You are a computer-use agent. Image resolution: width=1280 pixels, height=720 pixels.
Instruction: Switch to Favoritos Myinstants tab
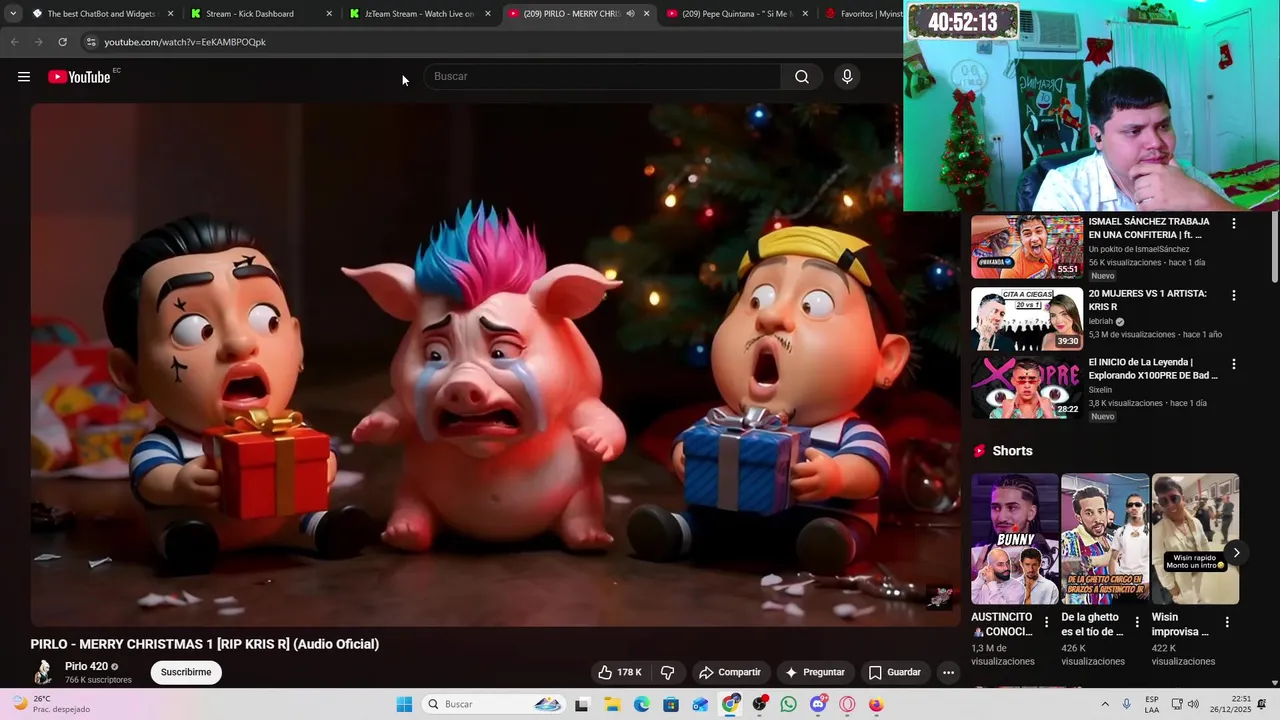tap(863, 14)
